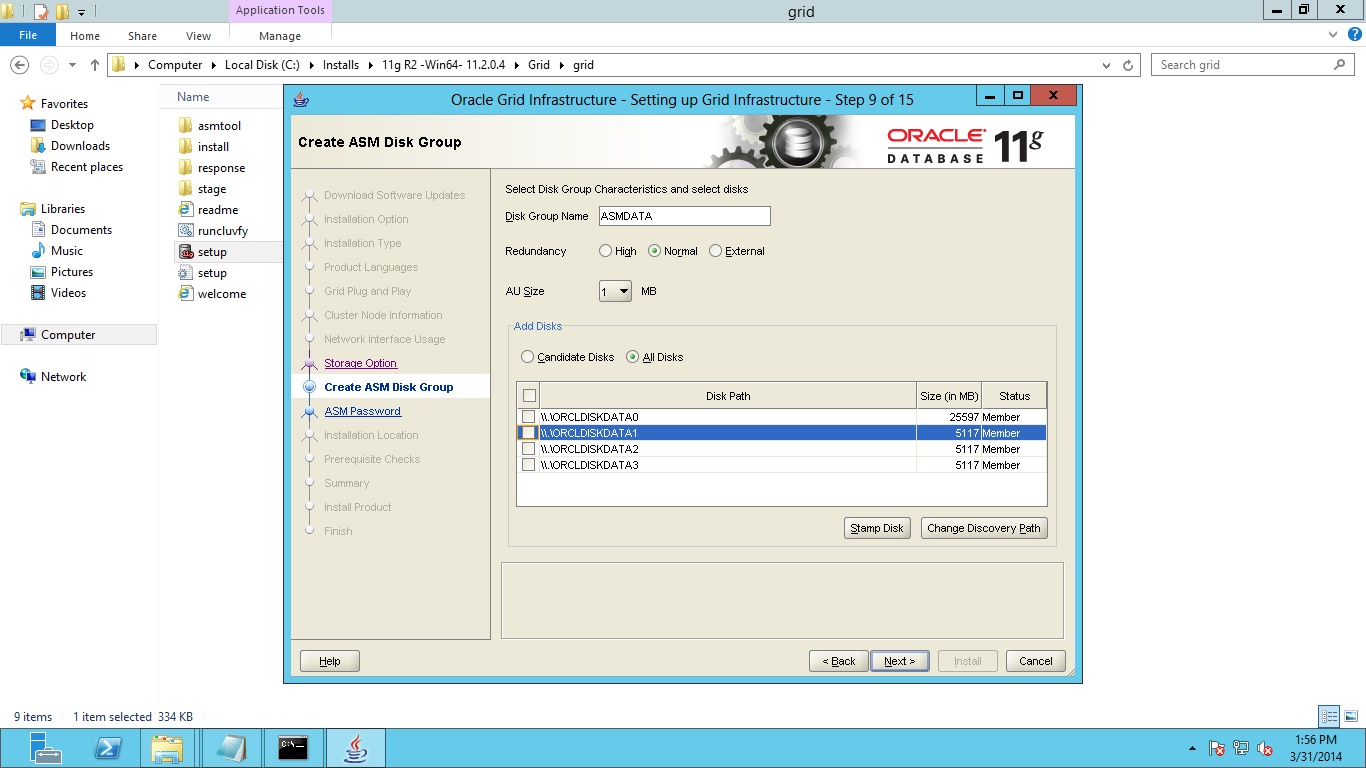Go to Storage Option step
Image resolution: width=1366 pixels, height=768 pixels.
click(360, 363)
